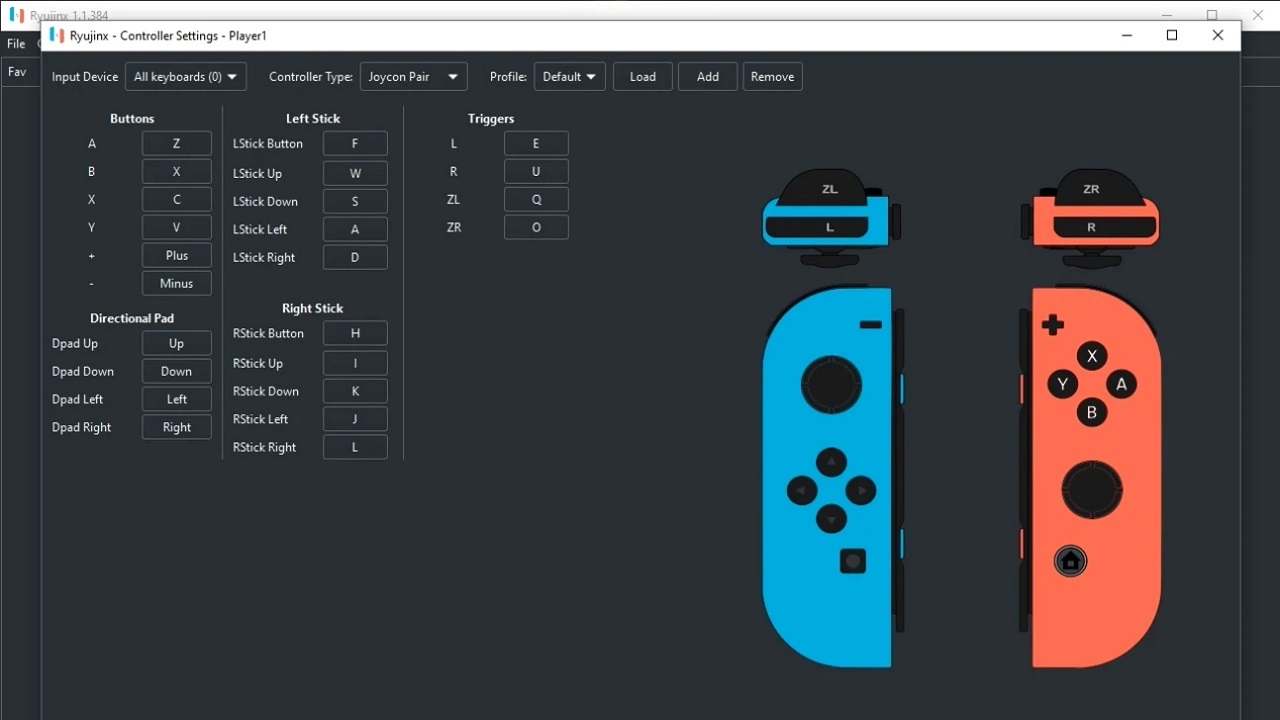
Task: Rebind RStick Button mapped to H
Action: [355, 334]
